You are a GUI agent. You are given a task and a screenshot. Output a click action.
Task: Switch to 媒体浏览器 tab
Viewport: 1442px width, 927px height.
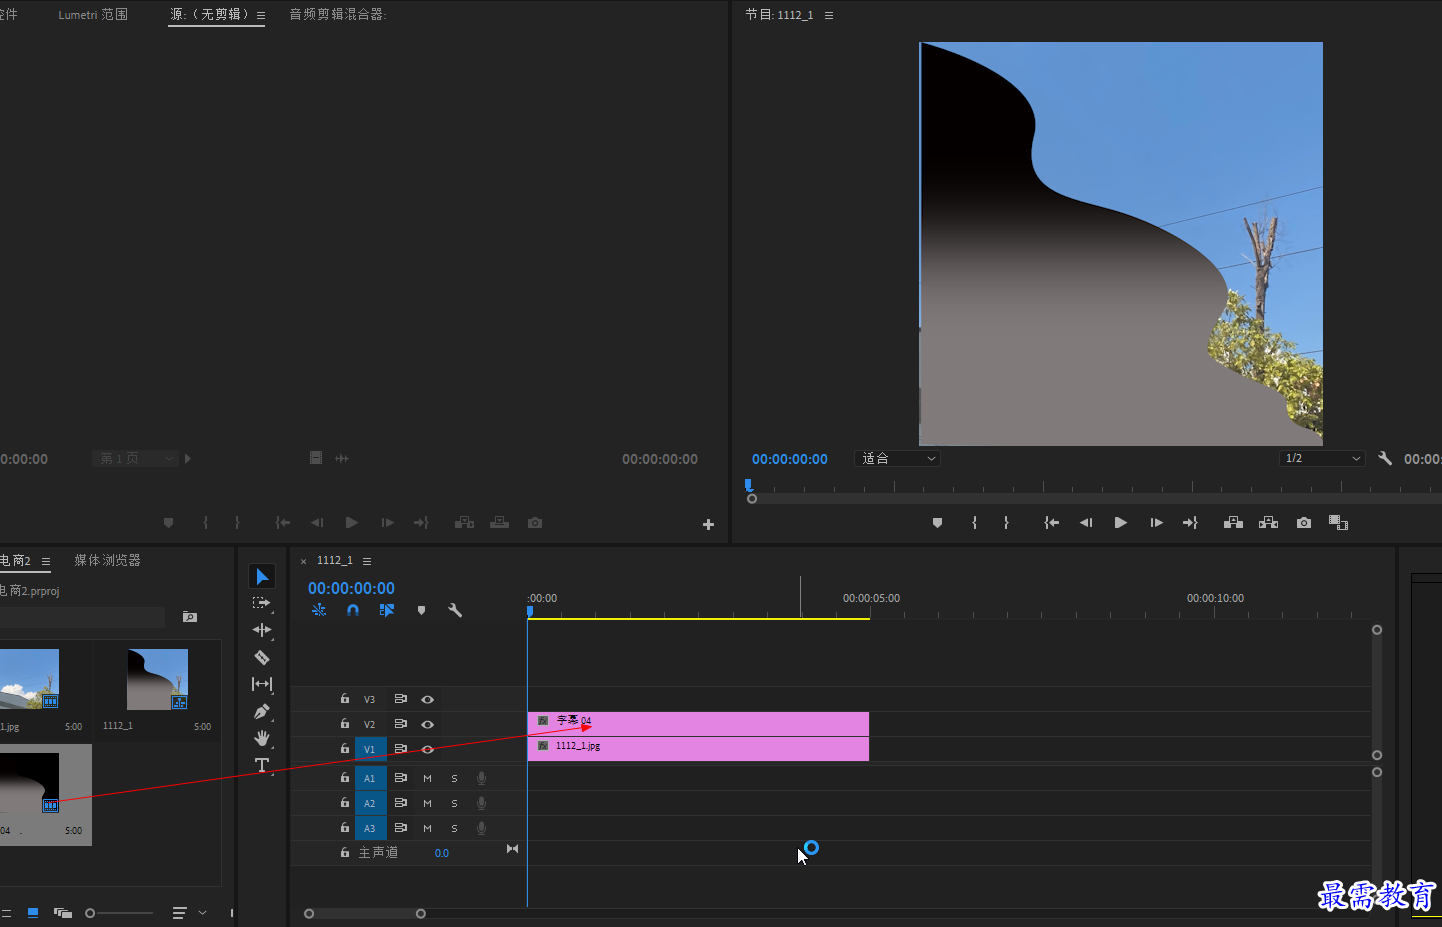point(107,561)
